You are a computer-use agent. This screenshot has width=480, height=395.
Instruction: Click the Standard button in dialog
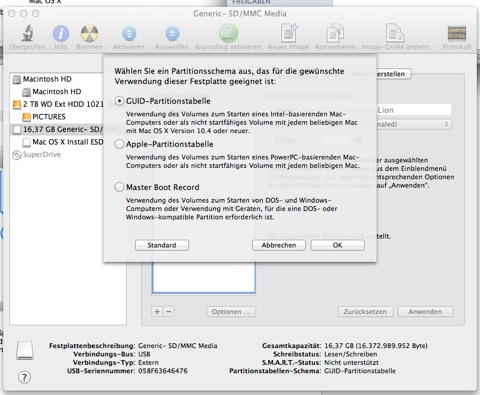tap(162, 245)
